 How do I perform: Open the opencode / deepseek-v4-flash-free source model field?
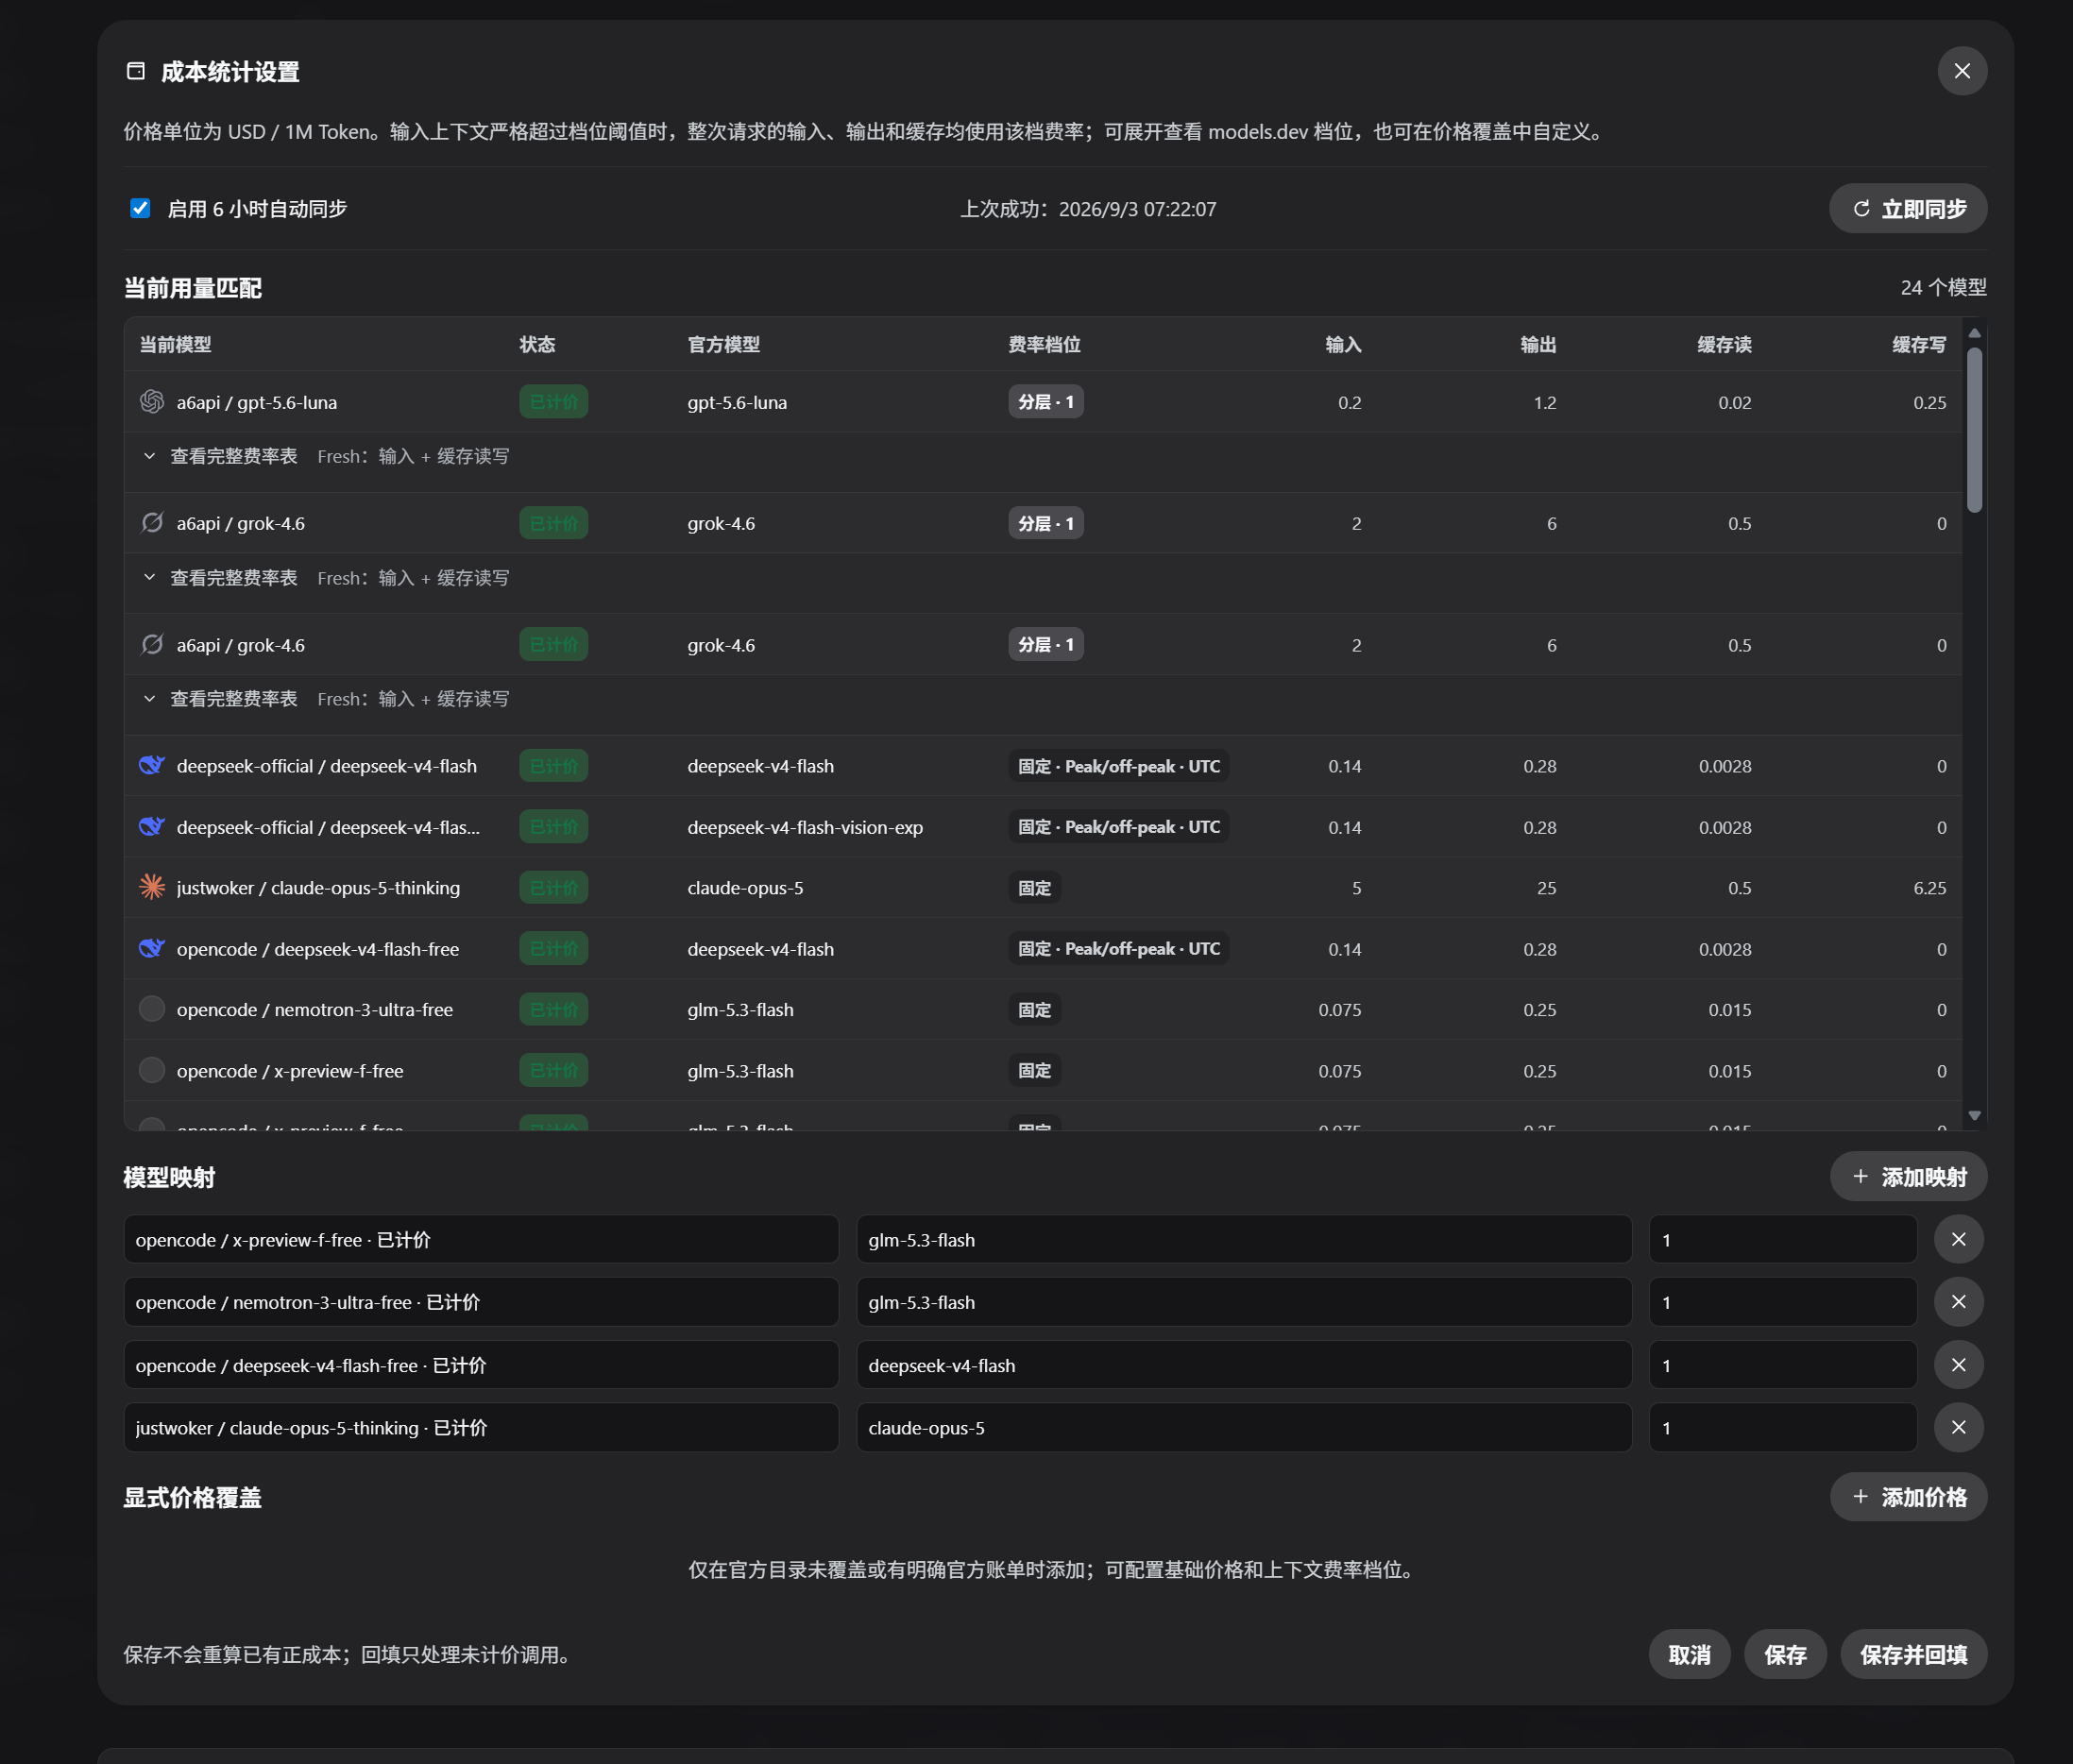tap(481, 1365)
